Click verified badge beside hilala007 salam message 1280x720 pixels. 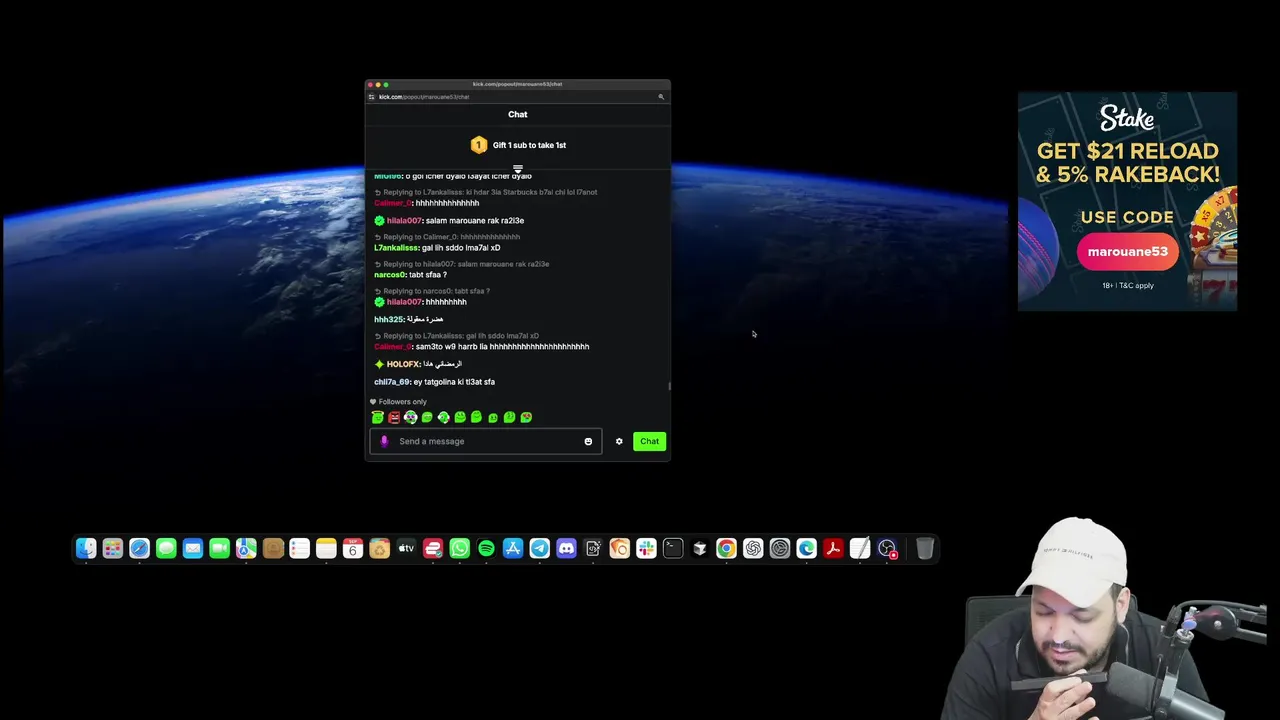[379, 221]
